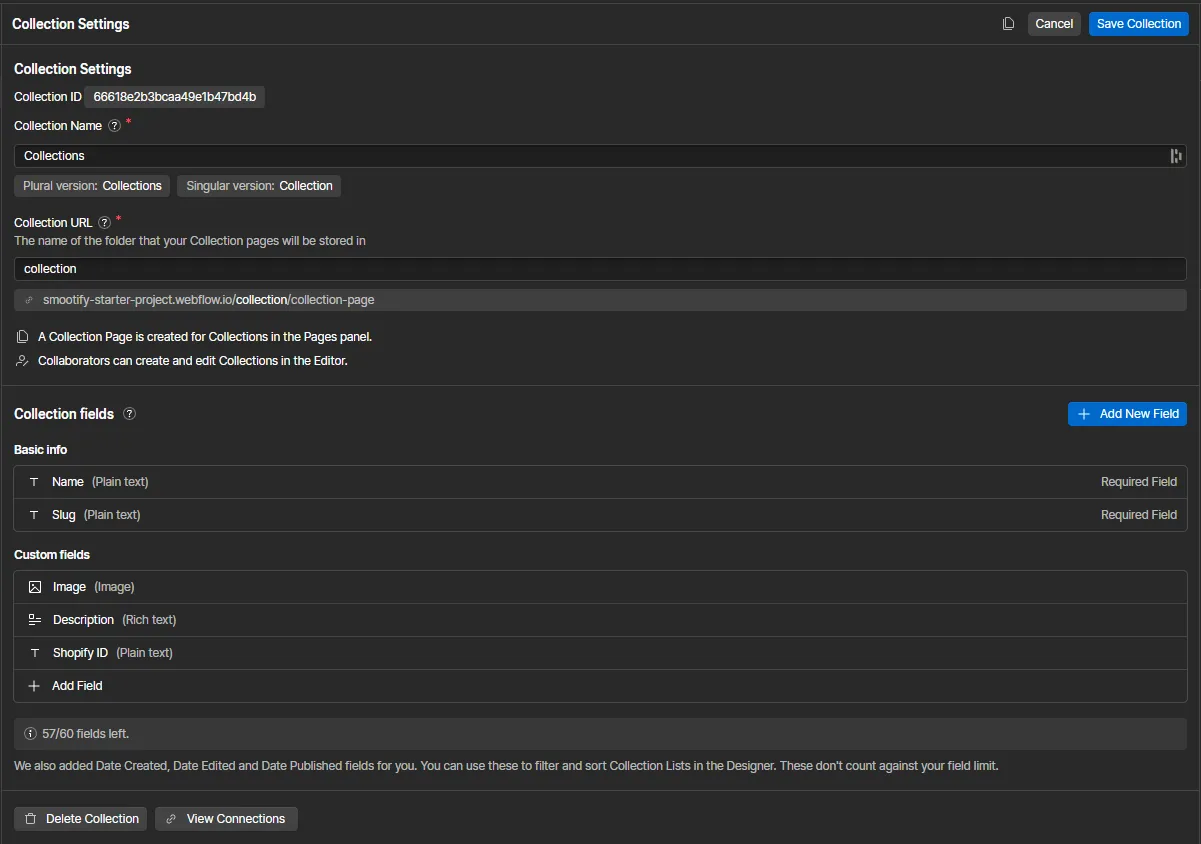The width and height of the screenshot is (1201, 844).
Task: Click the icon inside Collection Name input
Action: click(x=1175, y=156)
